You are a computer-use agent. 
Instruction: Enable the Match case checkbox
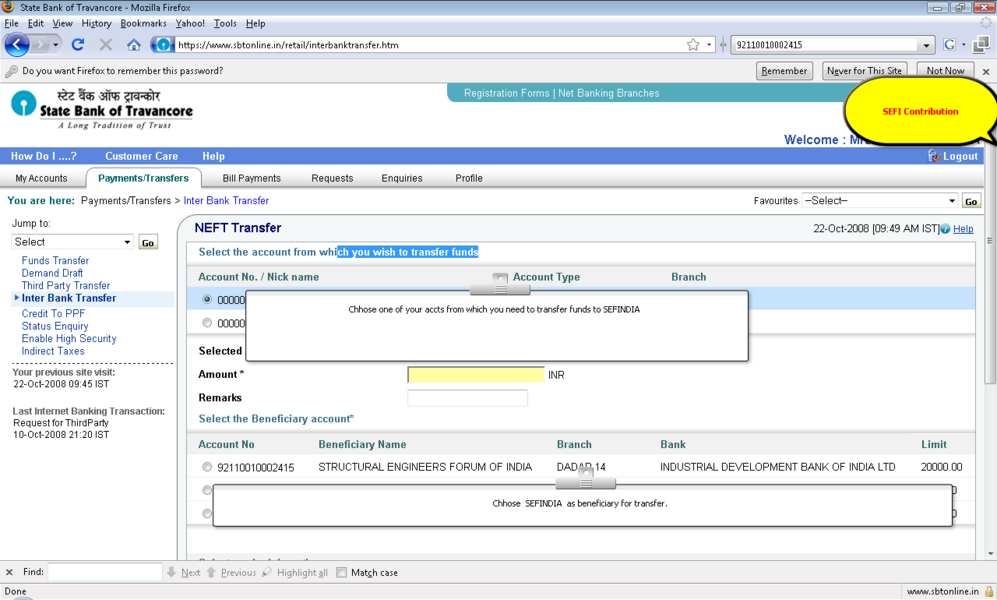(341, 573)
